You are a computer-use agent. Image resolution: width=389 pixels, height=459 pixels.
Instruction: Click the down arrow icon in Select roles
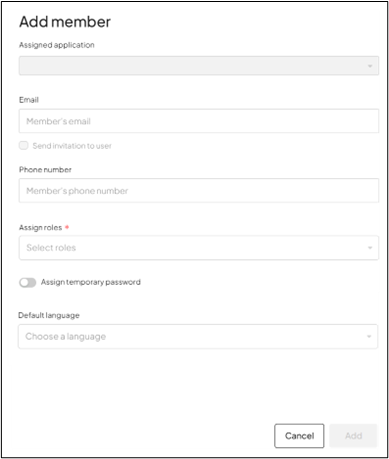(x=370, y=248)
